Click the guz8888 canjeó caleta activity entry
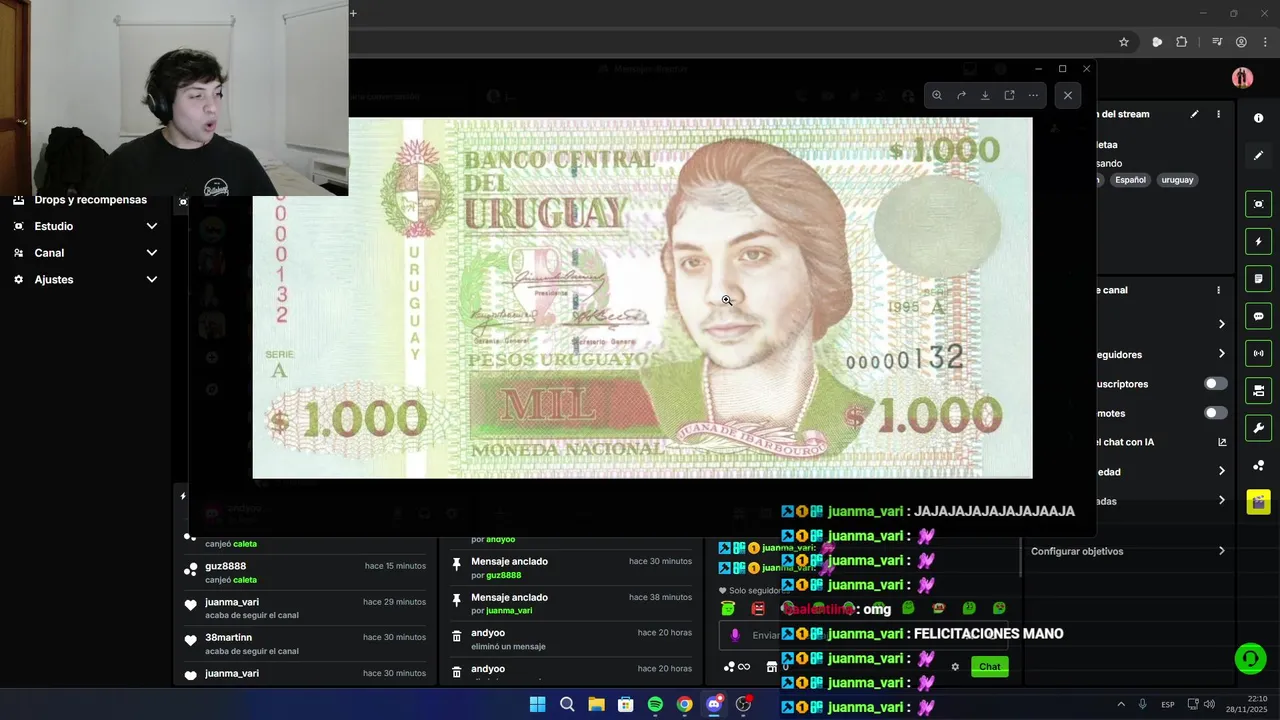Image resolution: width=1280 pixels, height=720 pixels. click(306, 573)
